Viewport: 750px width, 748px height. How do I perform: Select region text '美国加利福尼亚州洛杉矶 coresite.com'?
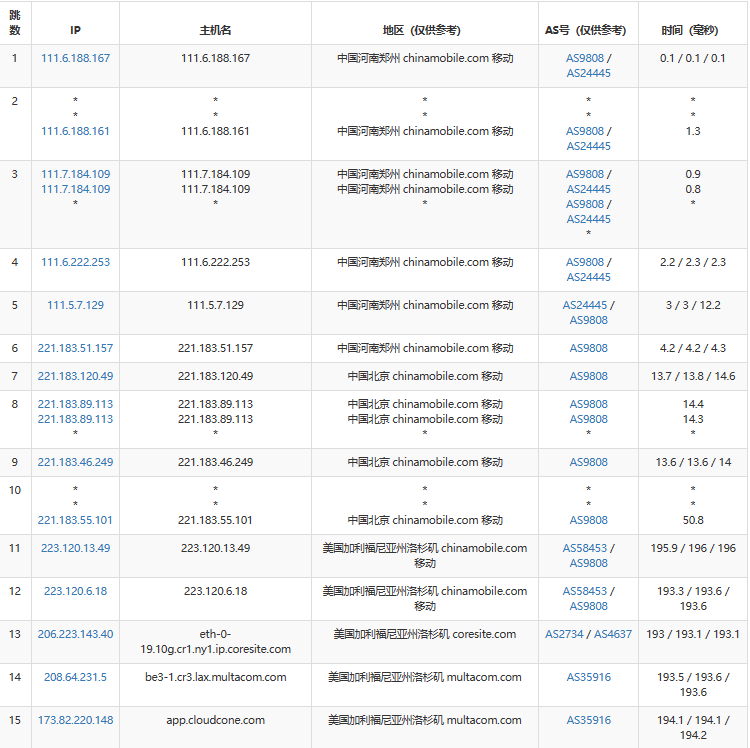pyautogui.click(x=425, y=634)
